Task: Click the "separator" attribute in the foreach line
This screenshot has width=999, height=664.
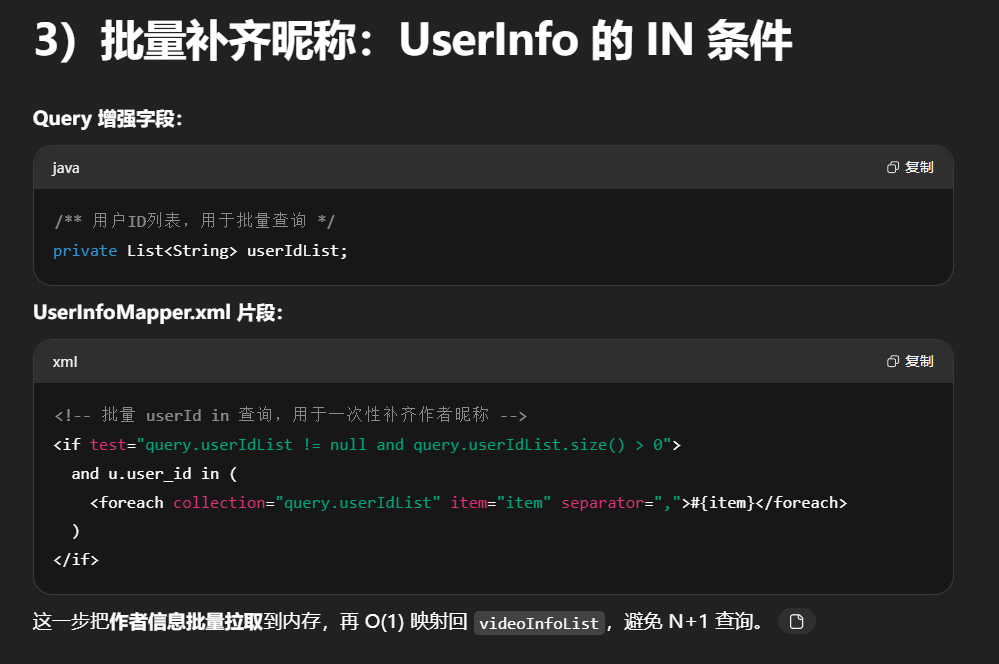Action: [x=601, y=502]
